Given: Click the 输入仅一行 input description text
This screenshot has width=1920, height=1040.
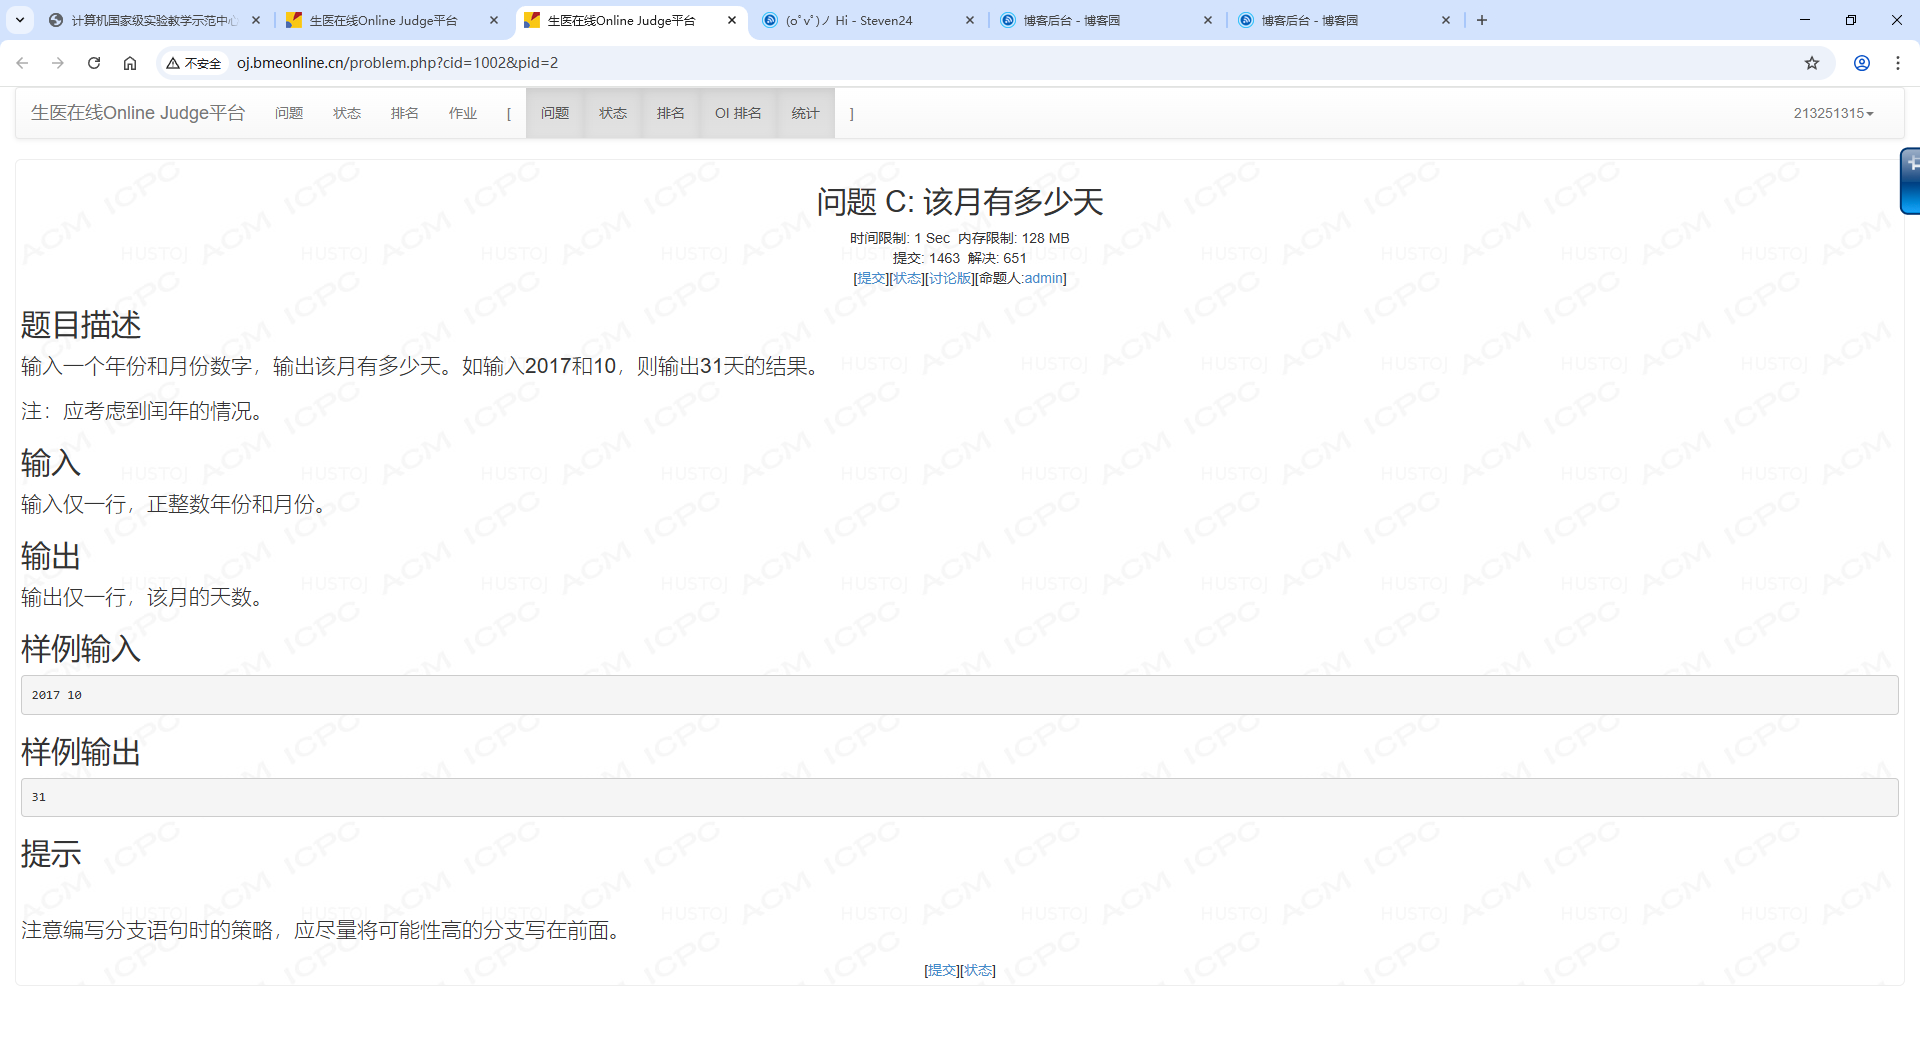Looking at the screenshot, I should 174,504.
